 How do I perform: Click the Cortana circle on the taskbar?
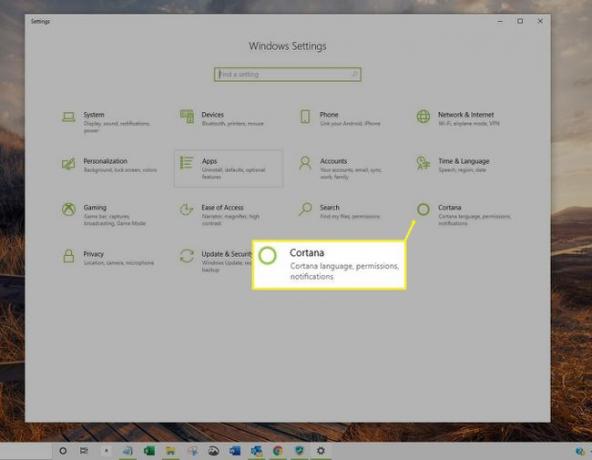[63, 451]
